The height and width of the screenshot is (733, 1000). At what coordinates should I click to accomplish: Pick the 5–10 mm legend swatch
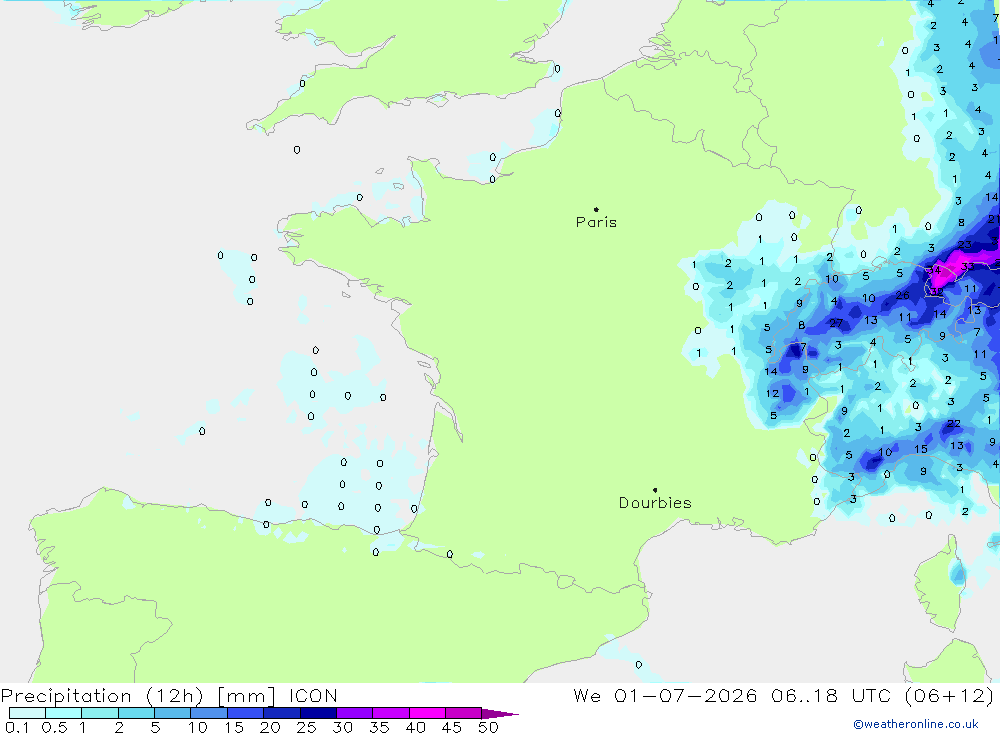pos(172,713)
